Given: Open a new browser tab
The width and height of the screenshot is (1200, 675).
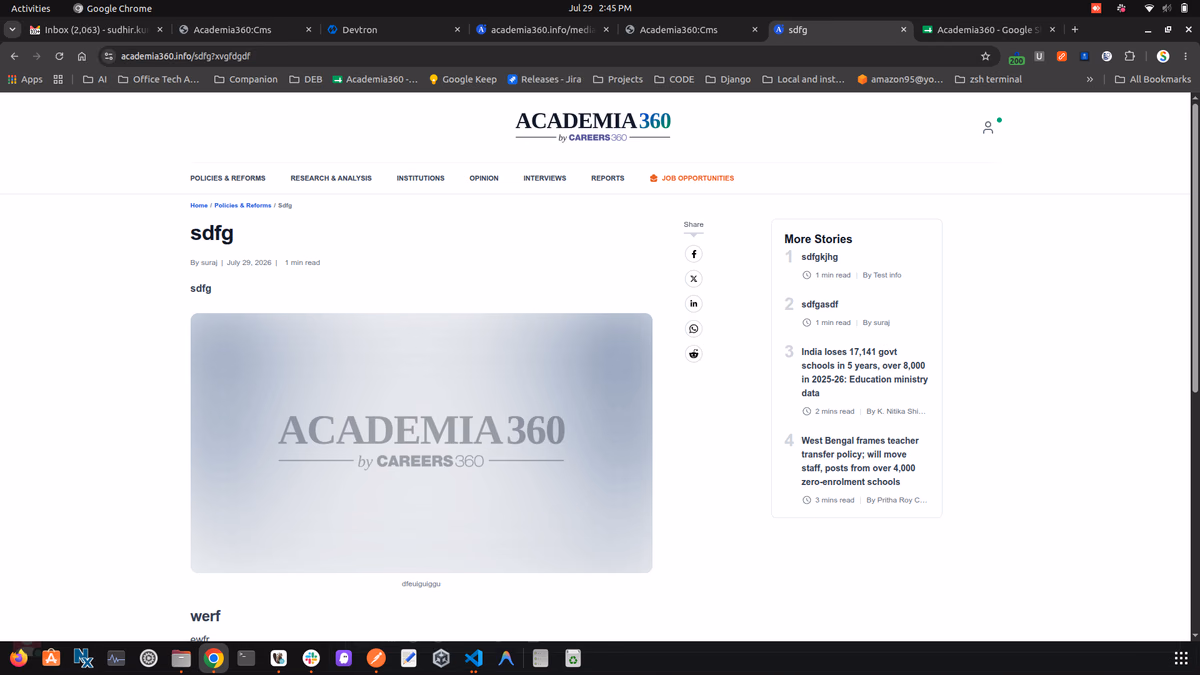Looking at the screenshot, I should pyautogui.click(x=1075, y=30).
